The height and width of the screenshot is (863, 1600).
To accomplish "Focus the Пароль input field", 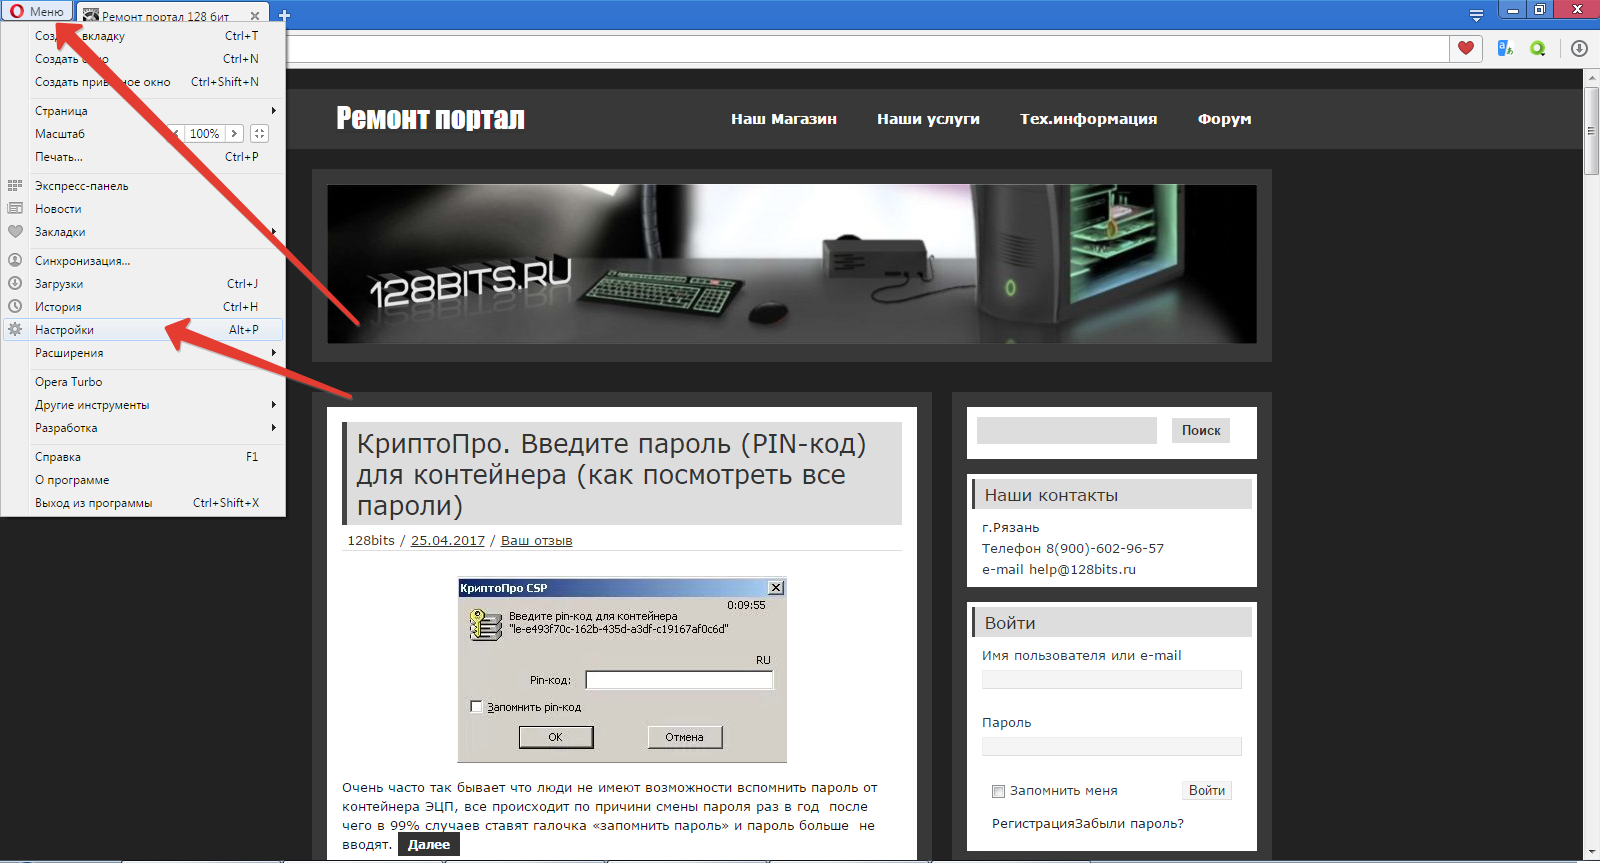I will click(1112, 747).
